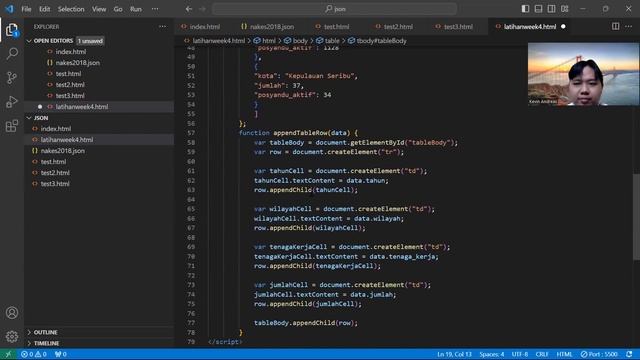Open the Run and Debug view

pos(12,101)
